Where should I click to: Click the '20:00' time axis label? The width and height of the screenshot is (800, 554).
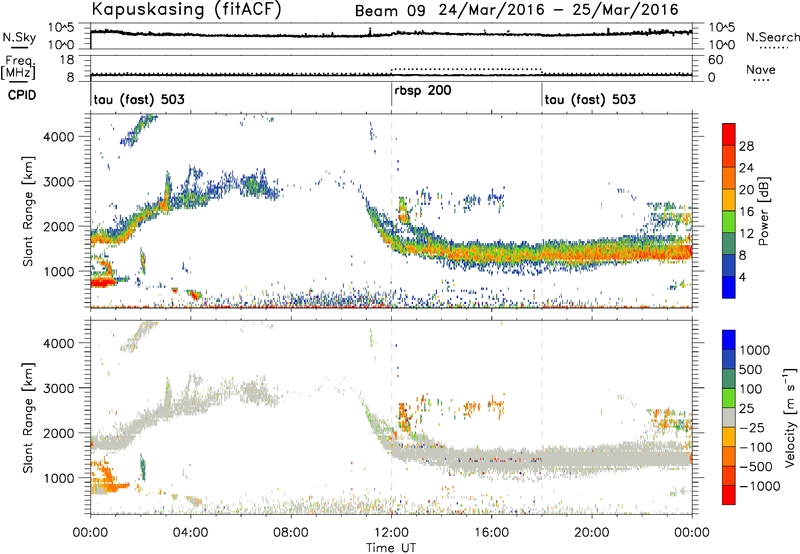592,533
